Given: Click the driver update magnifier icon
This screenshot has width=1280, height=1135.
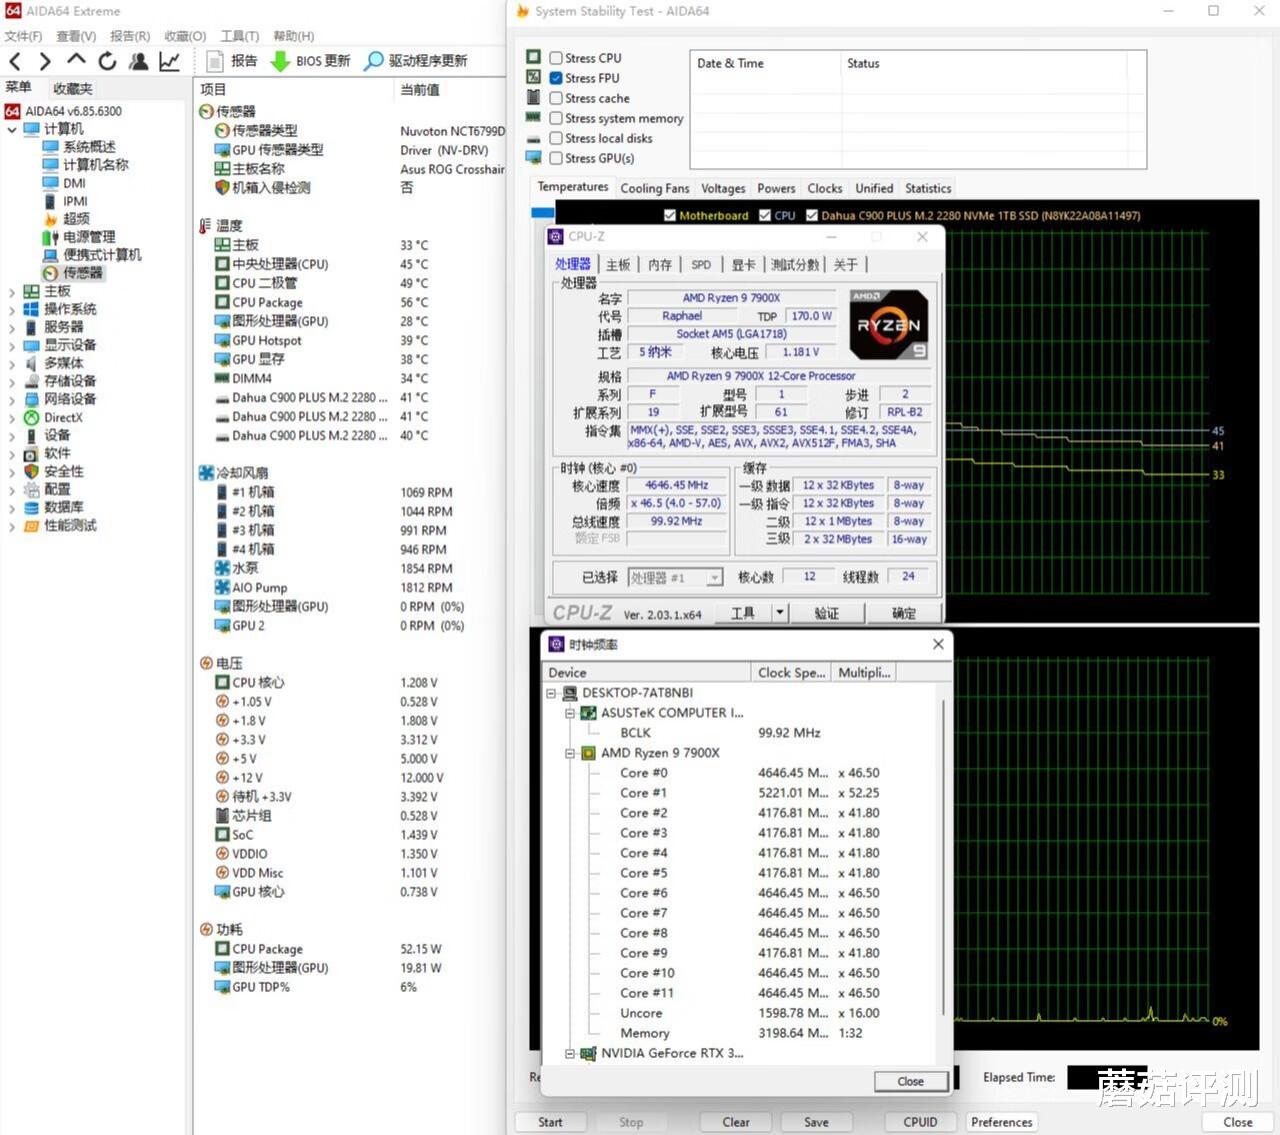Looking at the screenshot, I should tap(373, 61).
